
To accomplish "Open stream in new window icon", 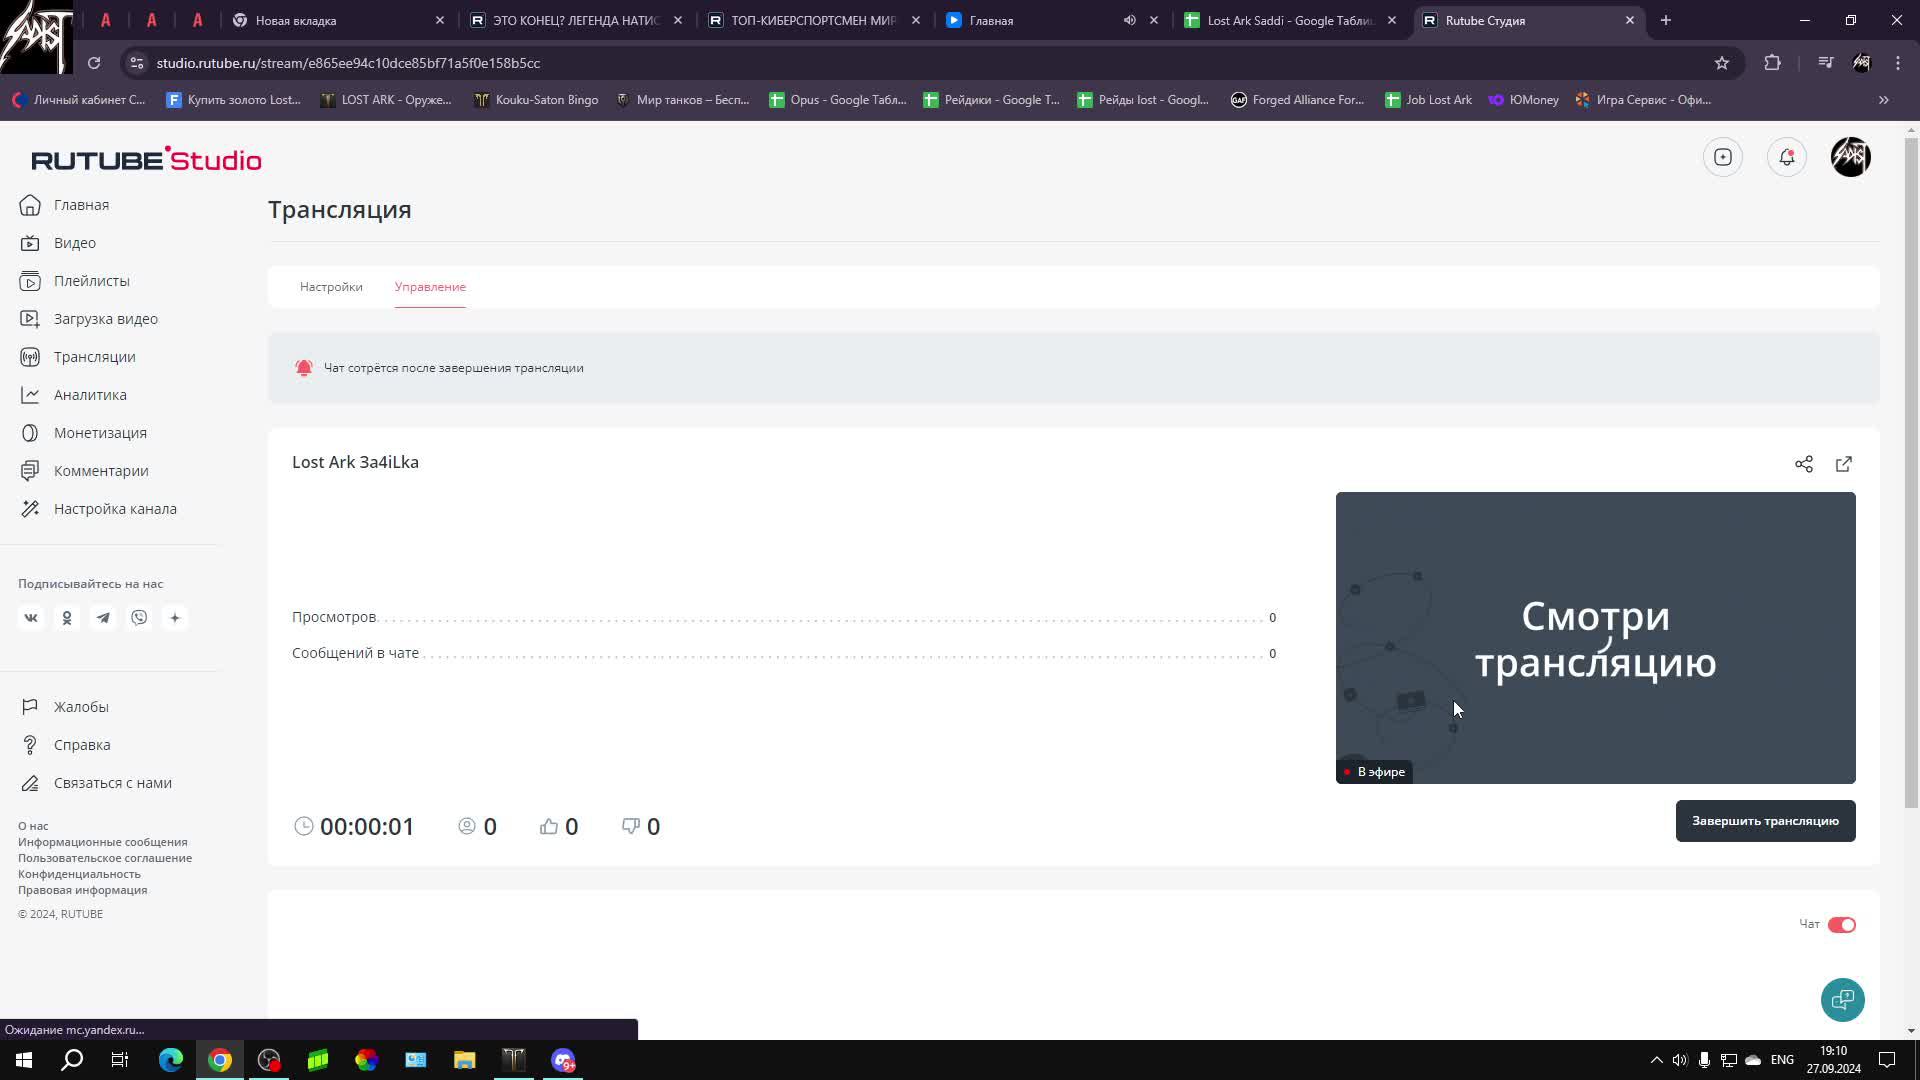I will click(1843, 464).
